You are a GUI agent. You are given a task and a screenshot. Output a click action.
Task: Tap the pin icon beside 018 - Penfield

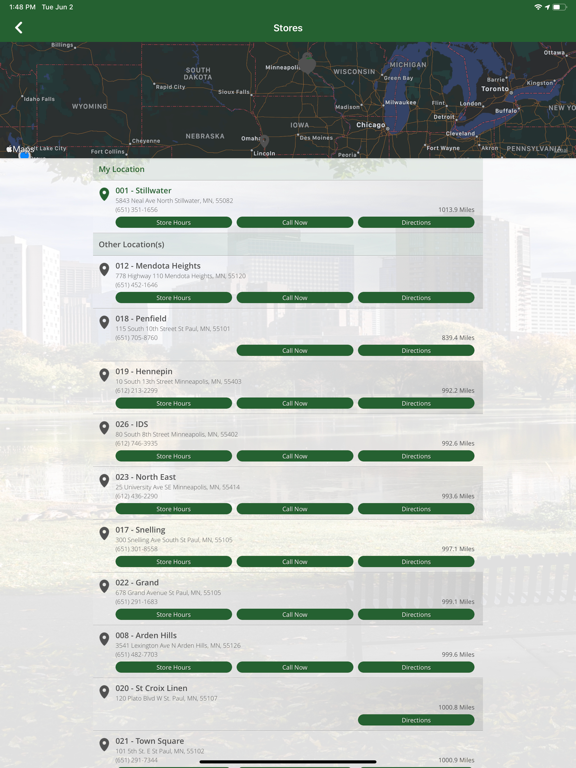[104, 322]
